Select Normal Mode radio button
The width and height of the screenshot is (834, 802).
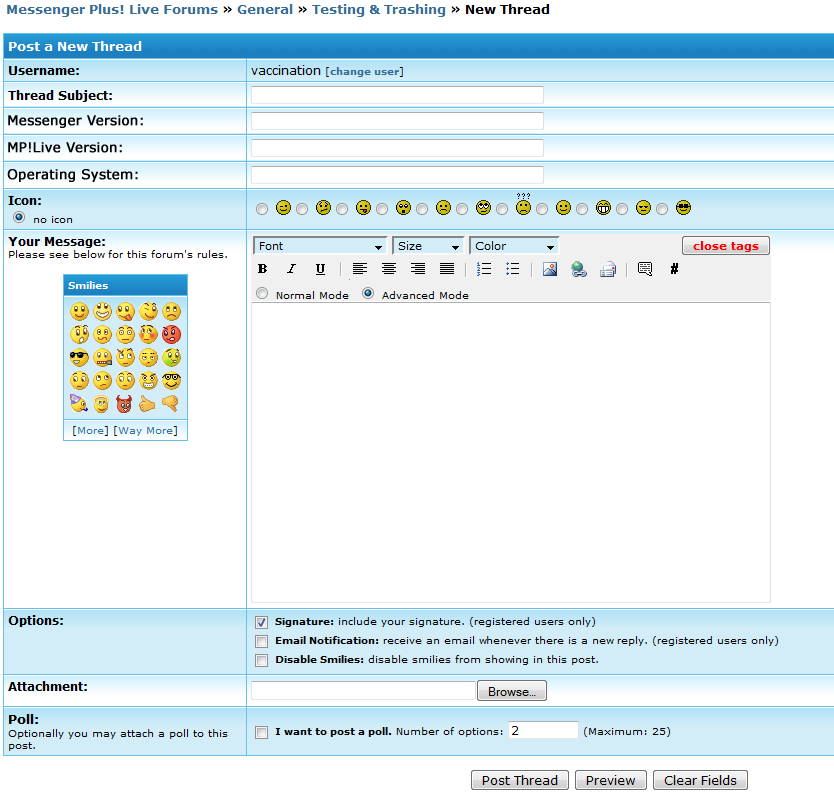(x=263, y=295)
